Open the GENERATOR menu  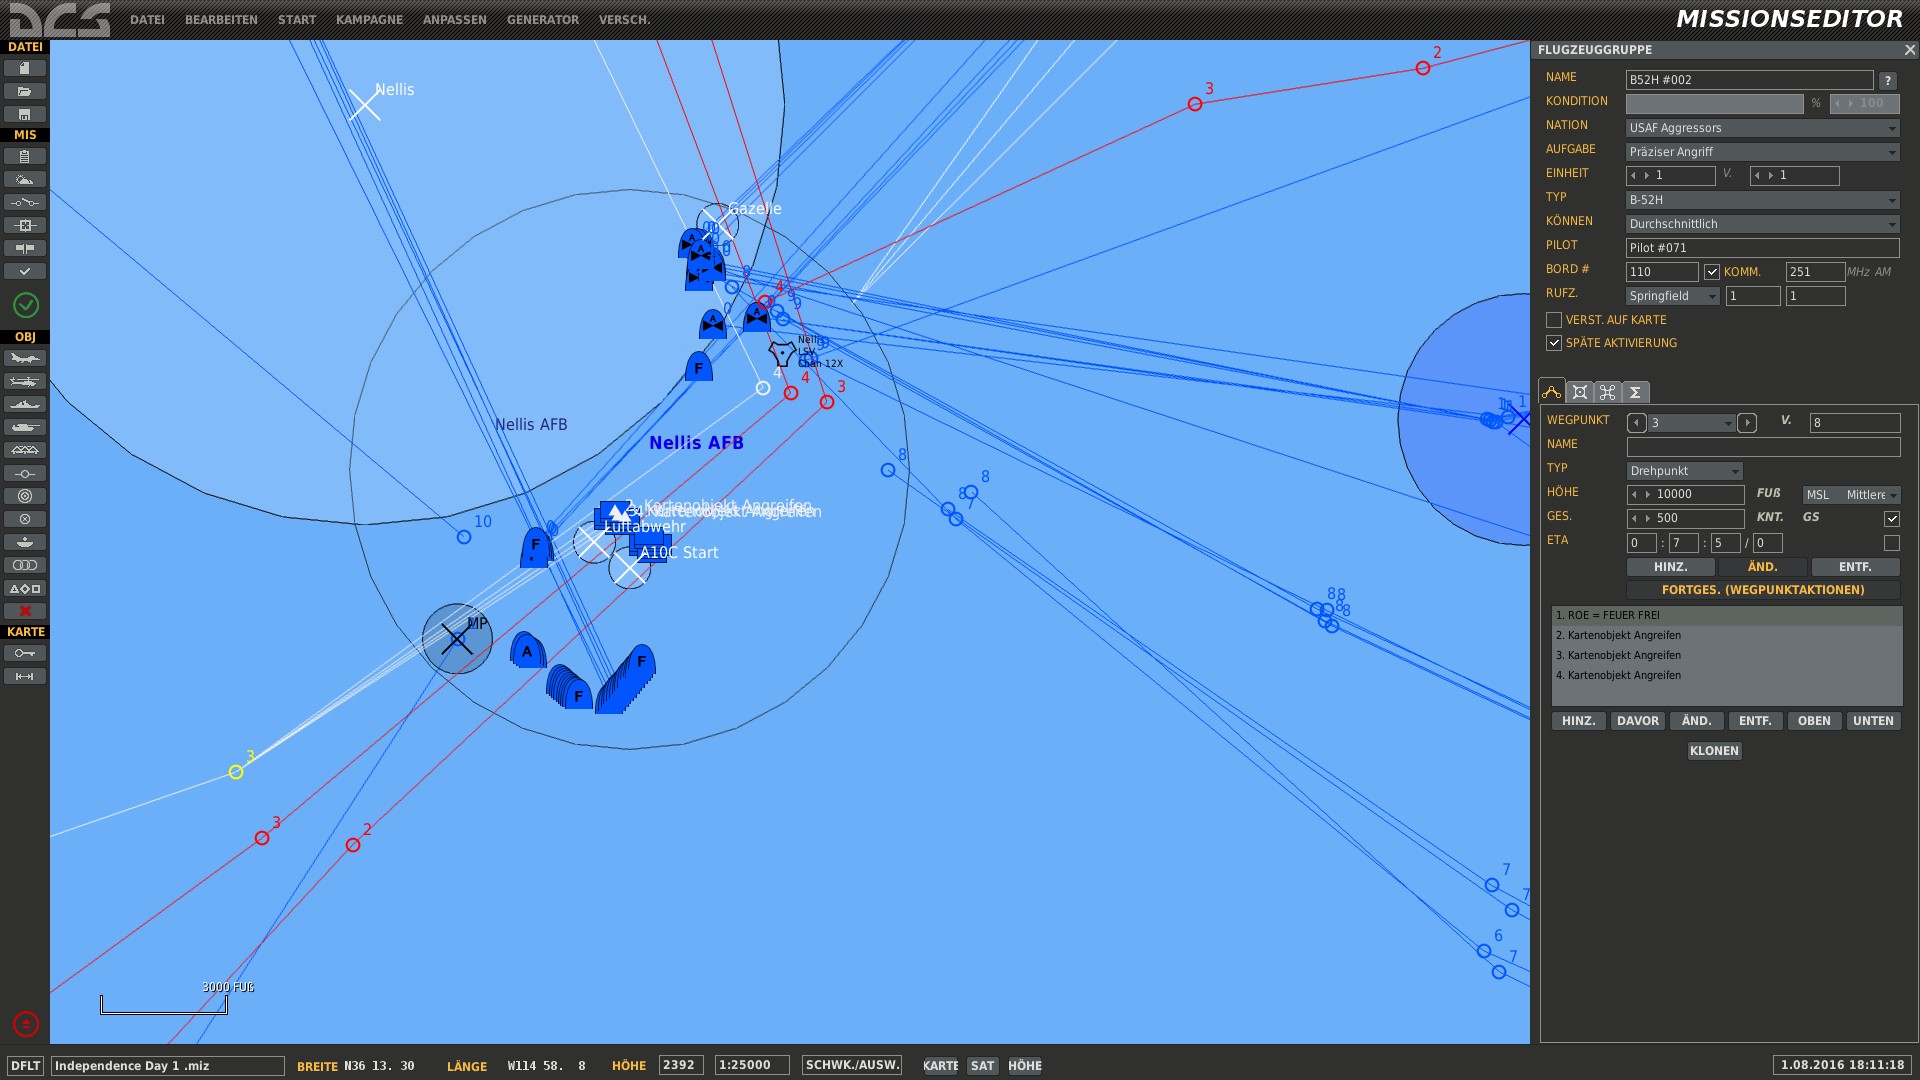click(x=543, y=20)
